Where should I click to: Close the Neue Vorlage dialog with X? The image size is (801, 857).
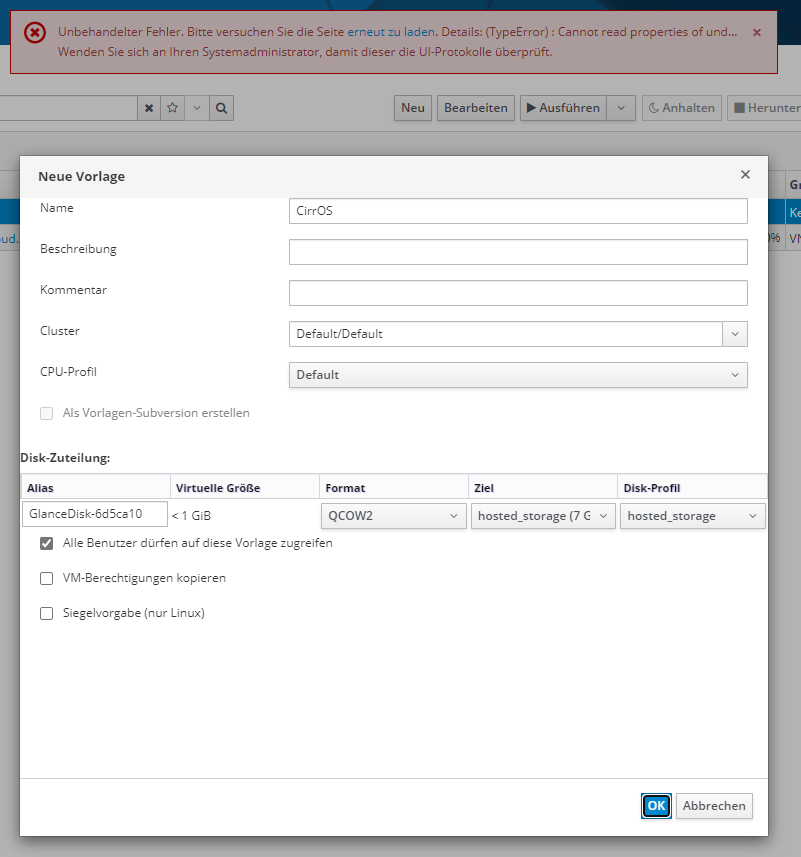tap(745, 174)
